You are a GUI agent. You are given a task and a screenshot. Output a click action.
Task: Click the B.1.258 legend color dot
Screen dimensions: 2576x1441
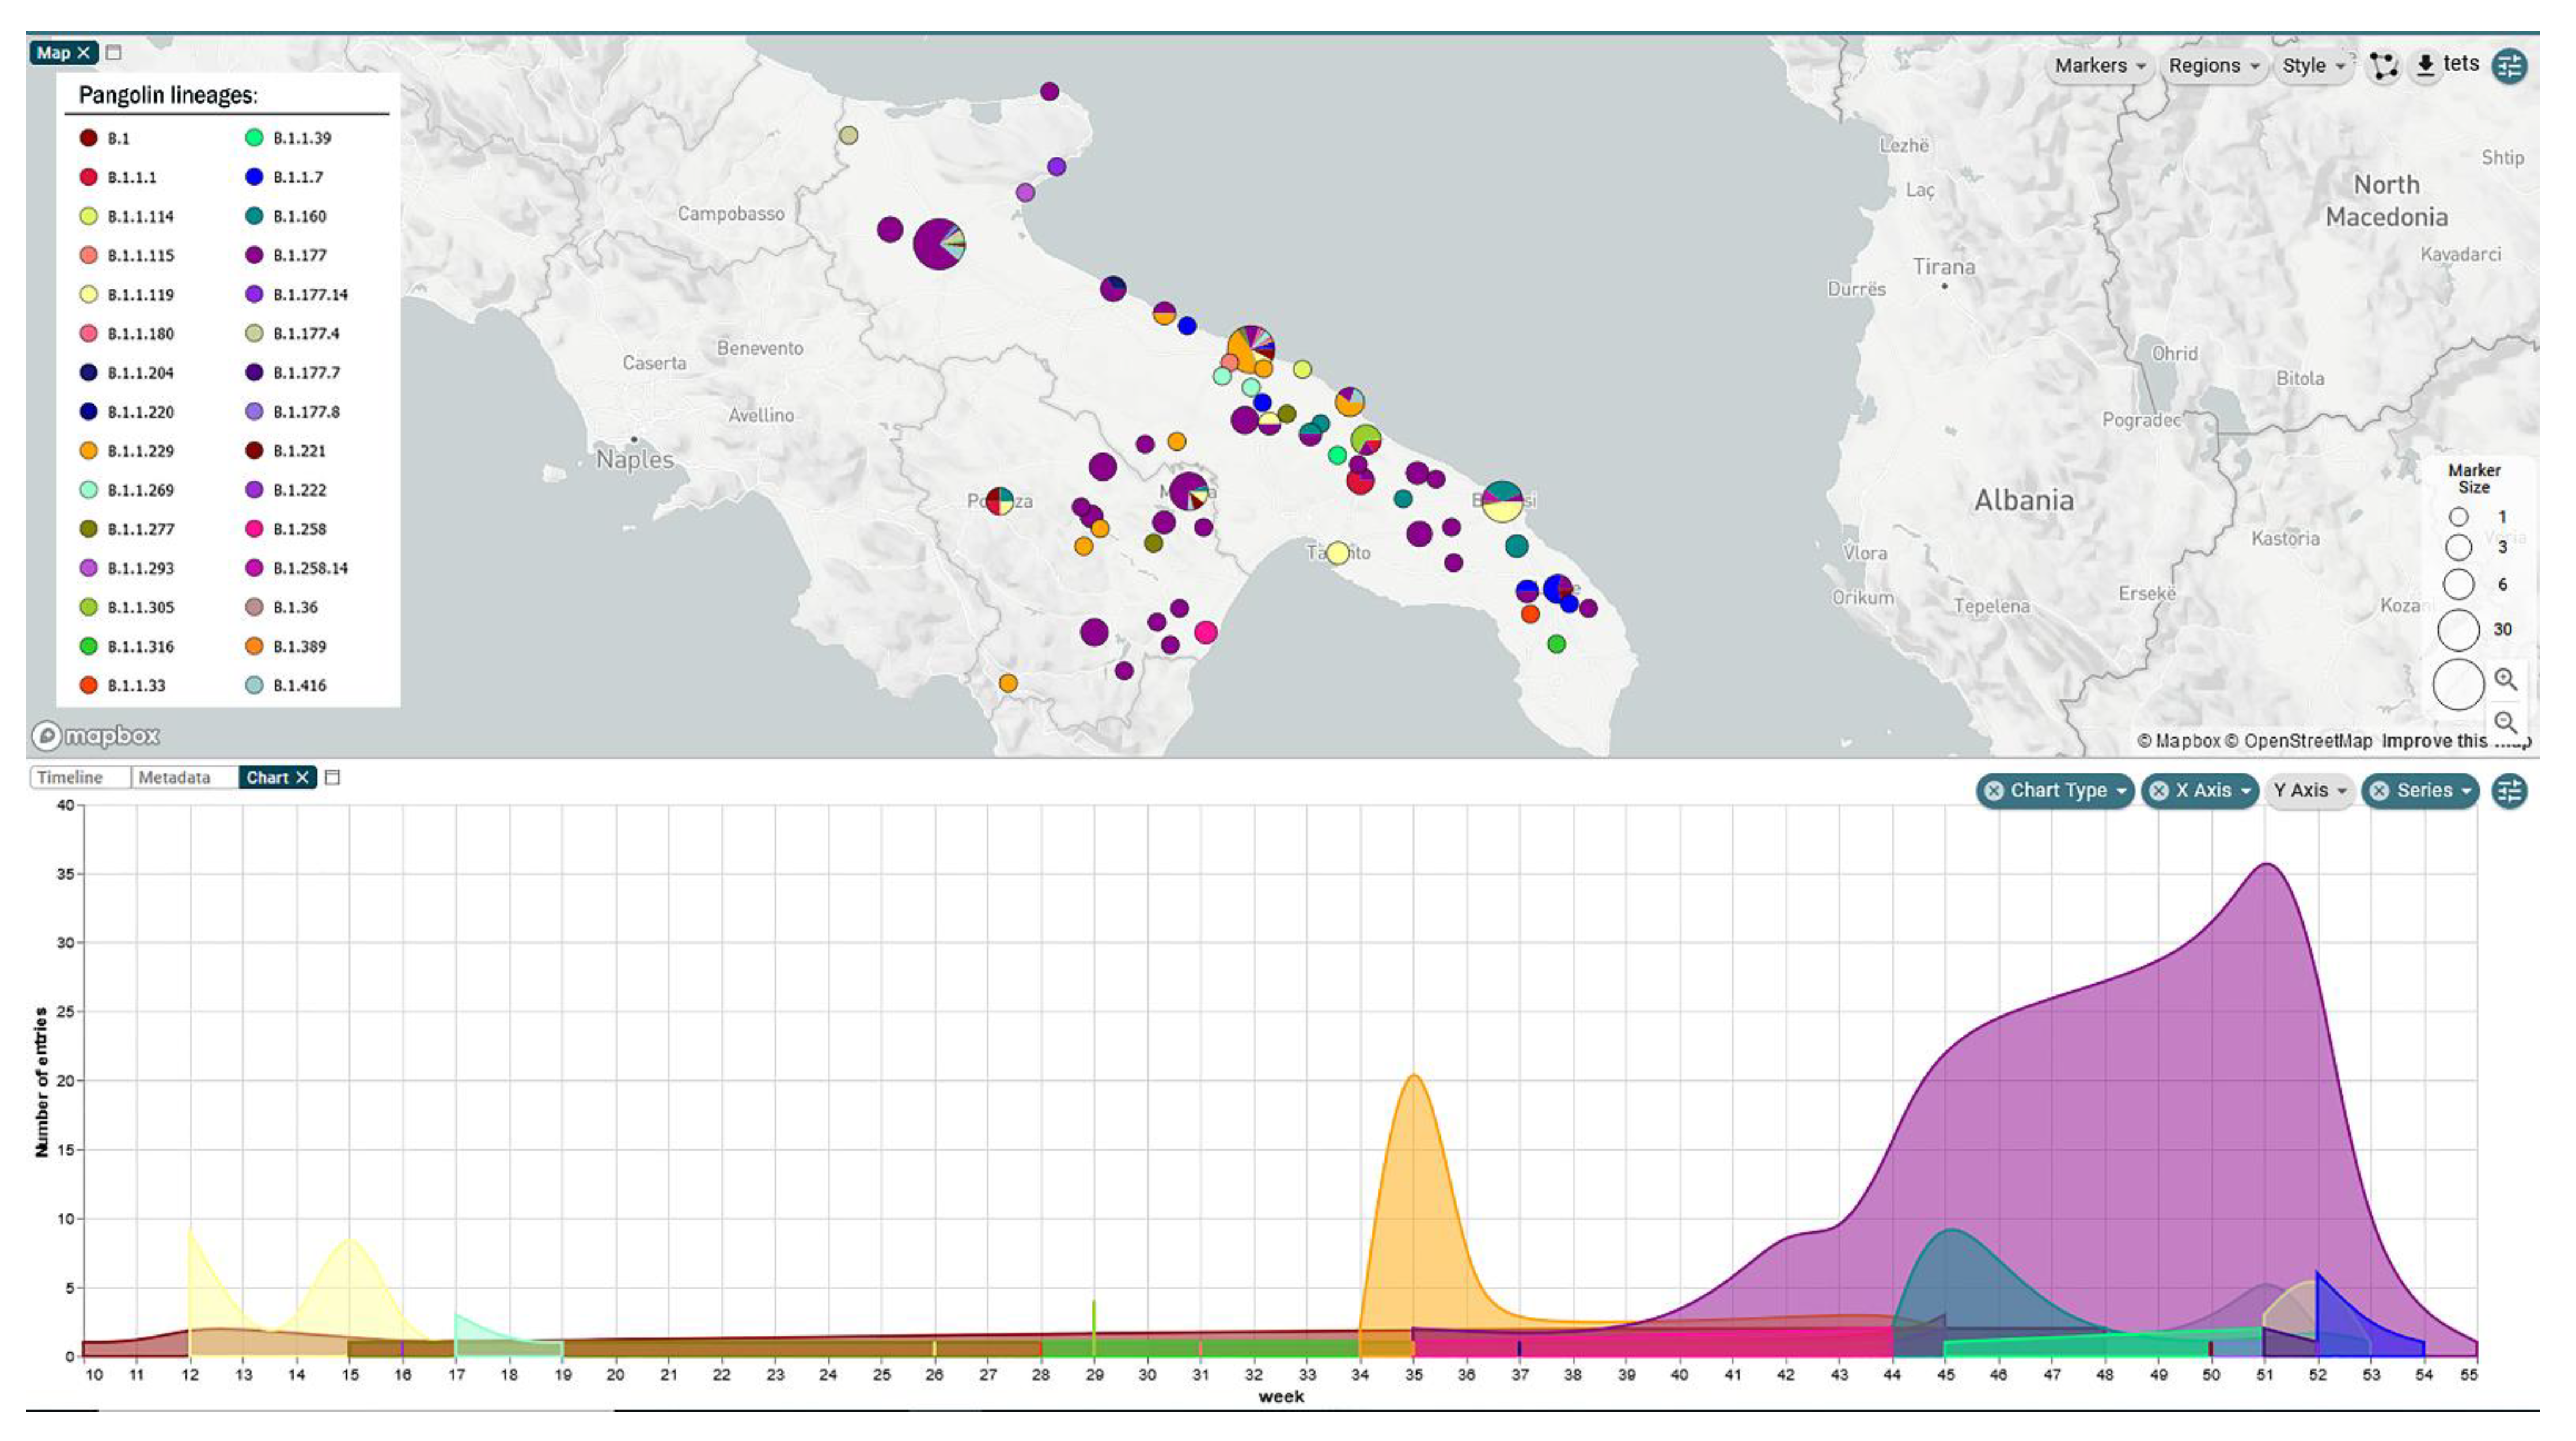(x=254, y=529)
